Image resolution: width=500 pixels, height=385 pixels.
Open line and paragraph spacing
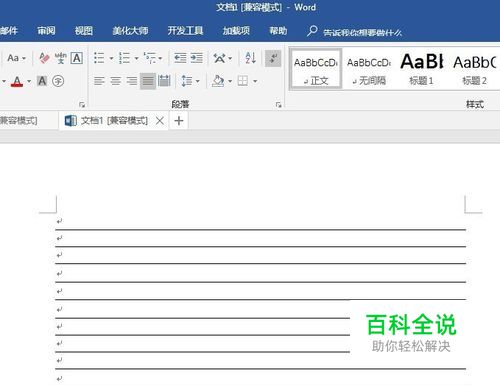pyautogui.click(x=187, y=81)
